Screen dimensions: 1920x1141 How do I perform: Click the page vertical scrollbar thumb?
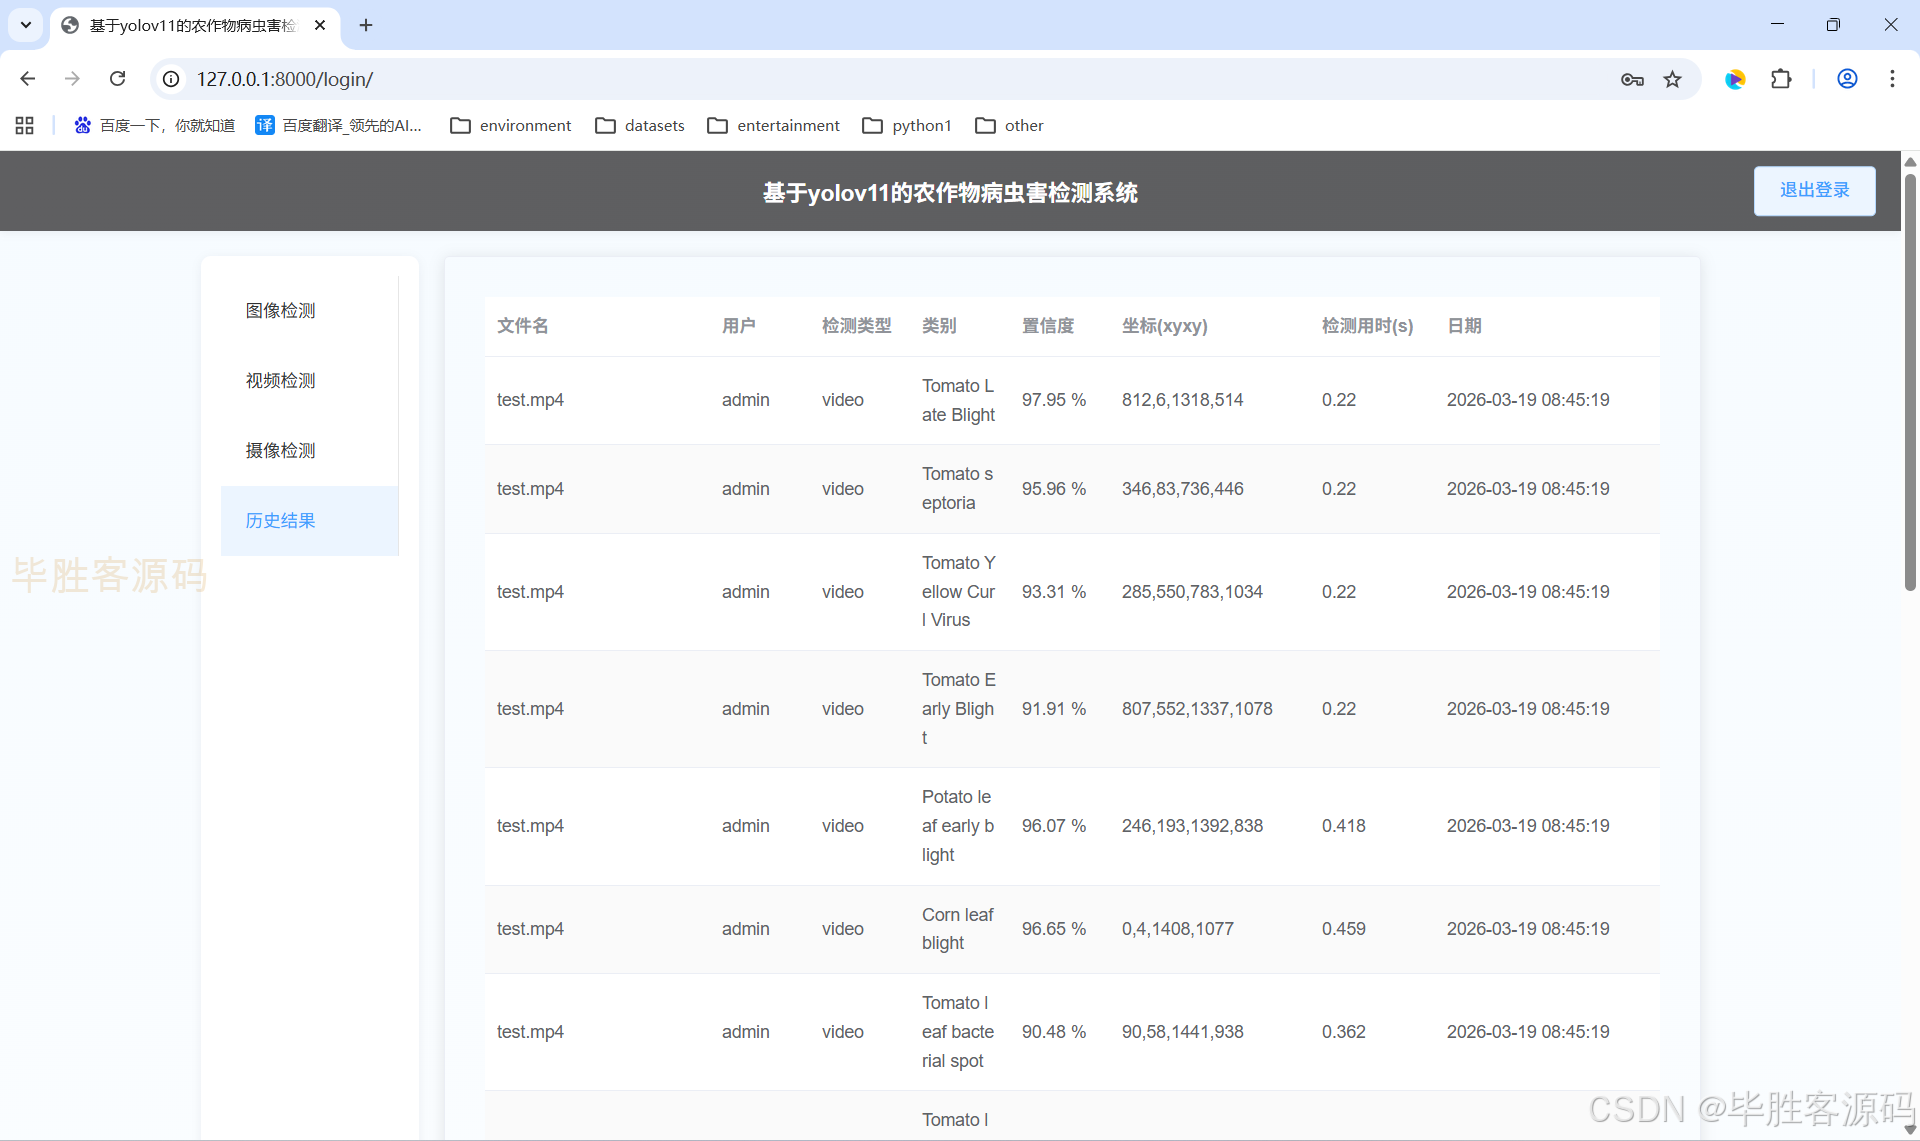[x=1910, y=380]
